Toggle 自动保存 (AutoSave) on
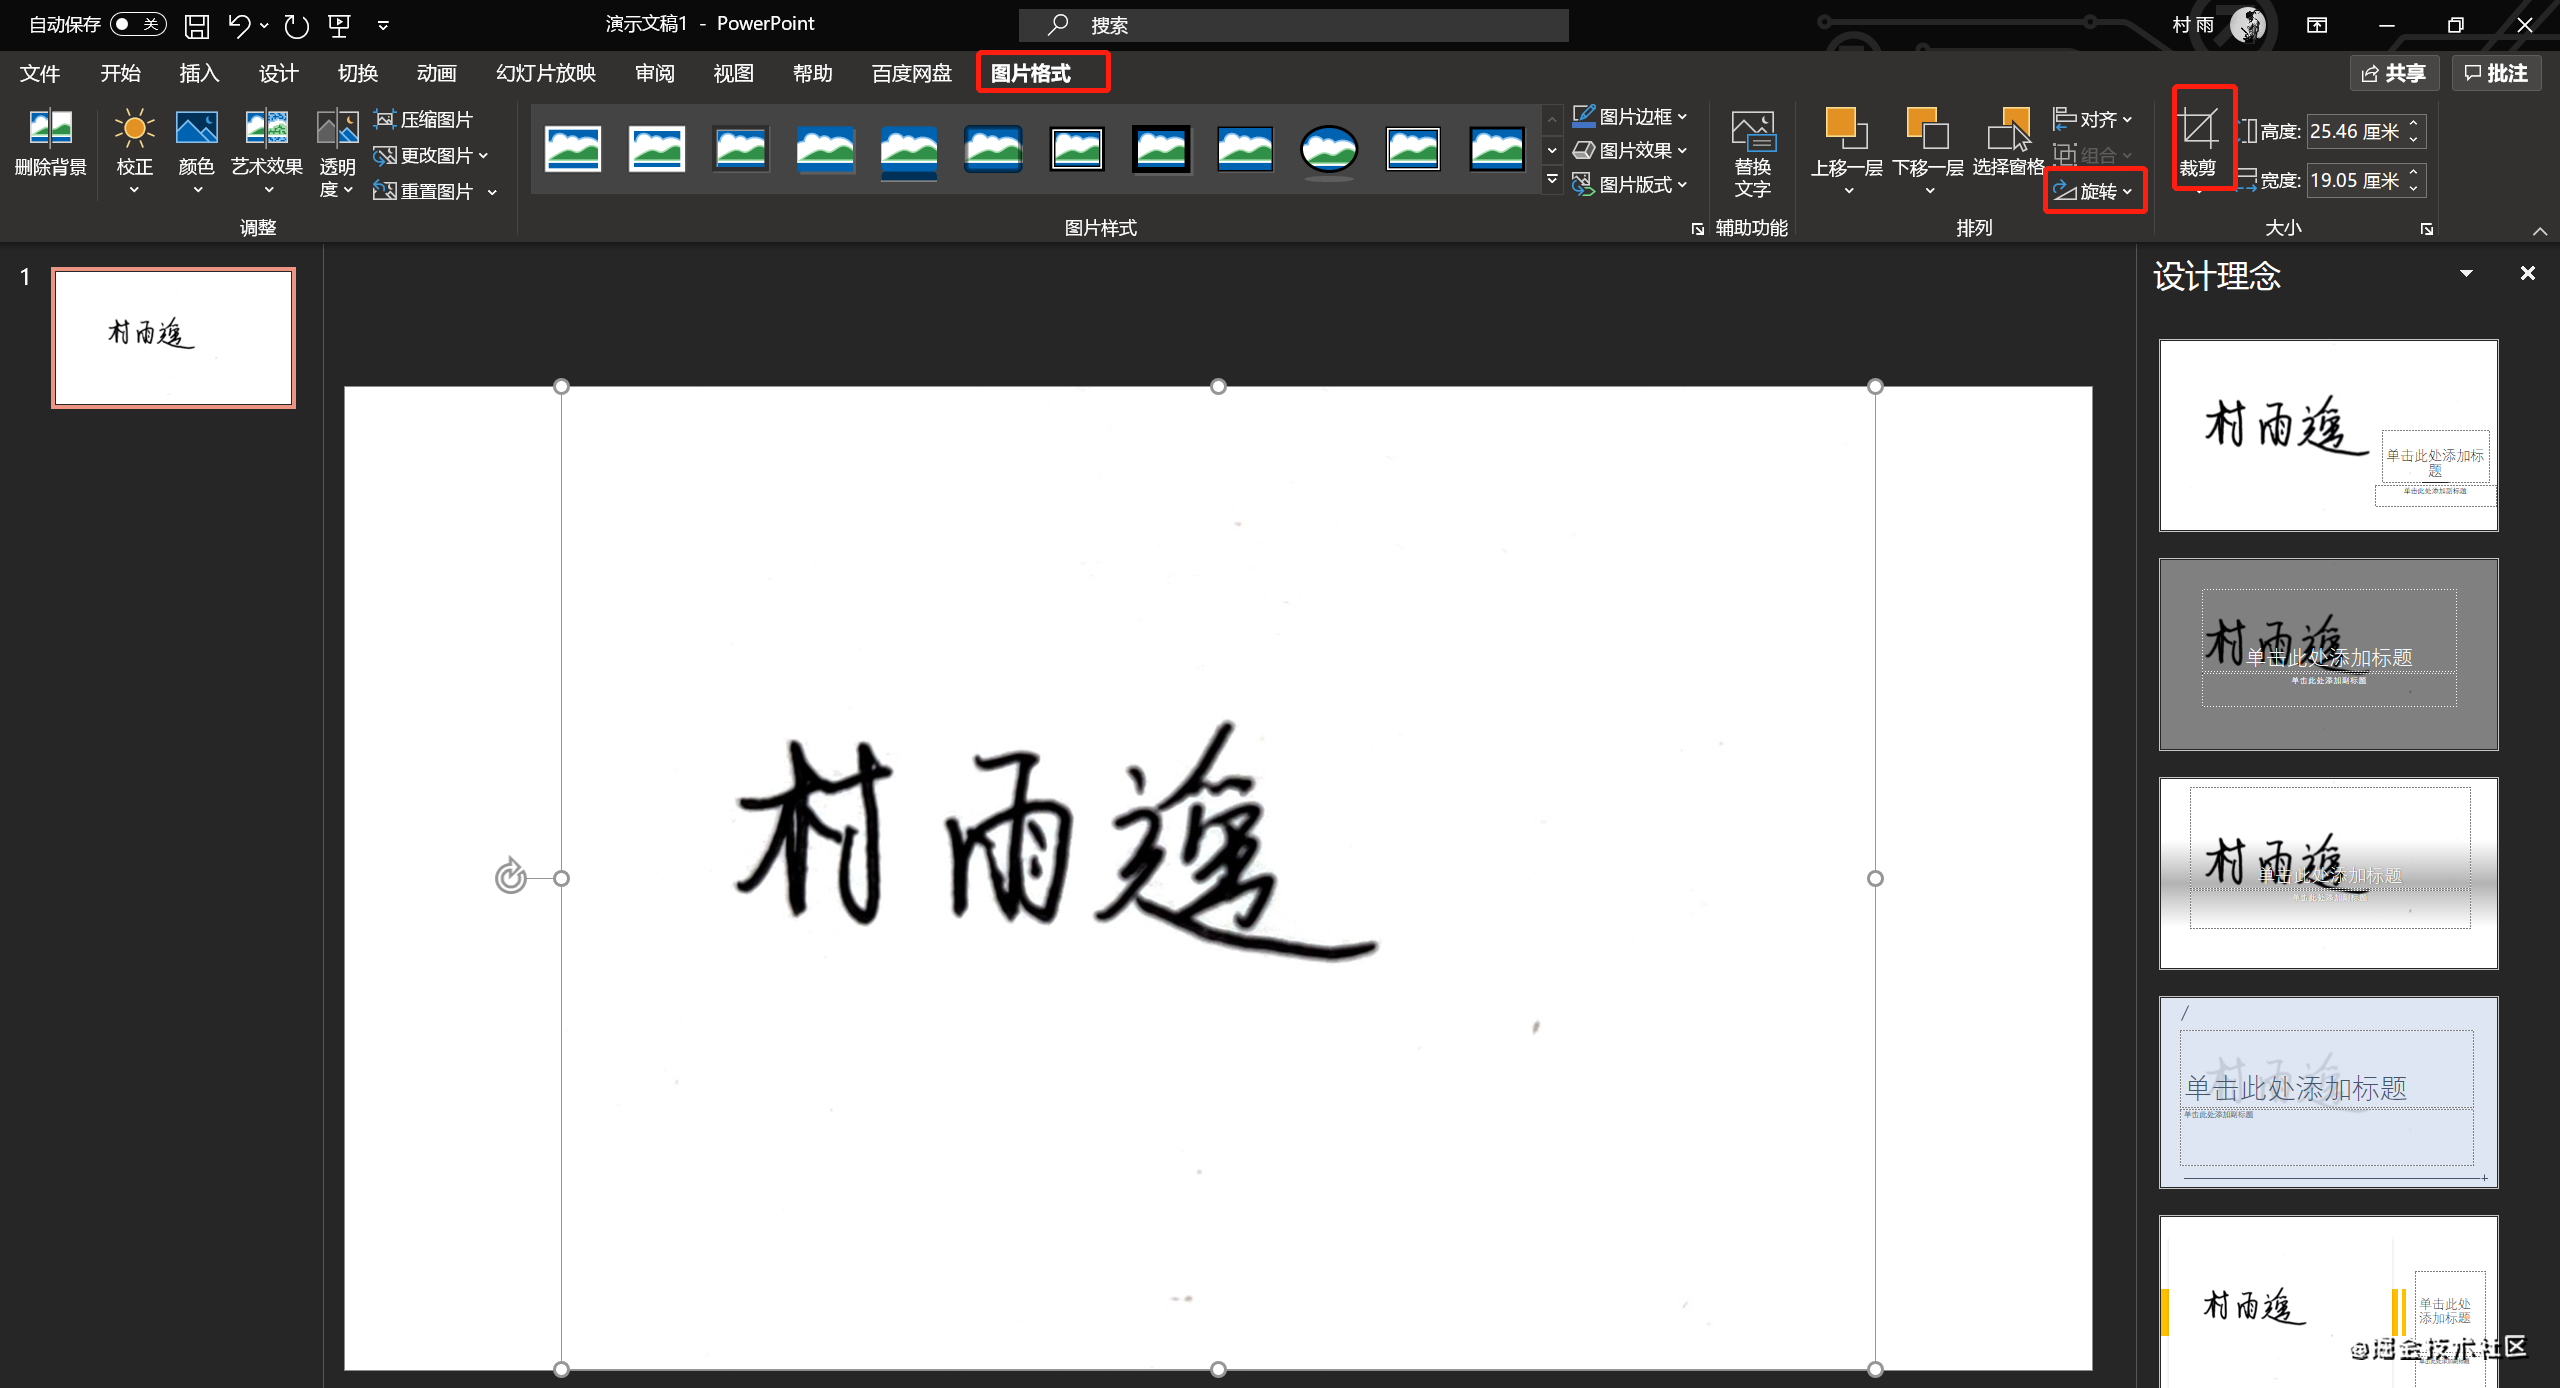 pos(137,24)
